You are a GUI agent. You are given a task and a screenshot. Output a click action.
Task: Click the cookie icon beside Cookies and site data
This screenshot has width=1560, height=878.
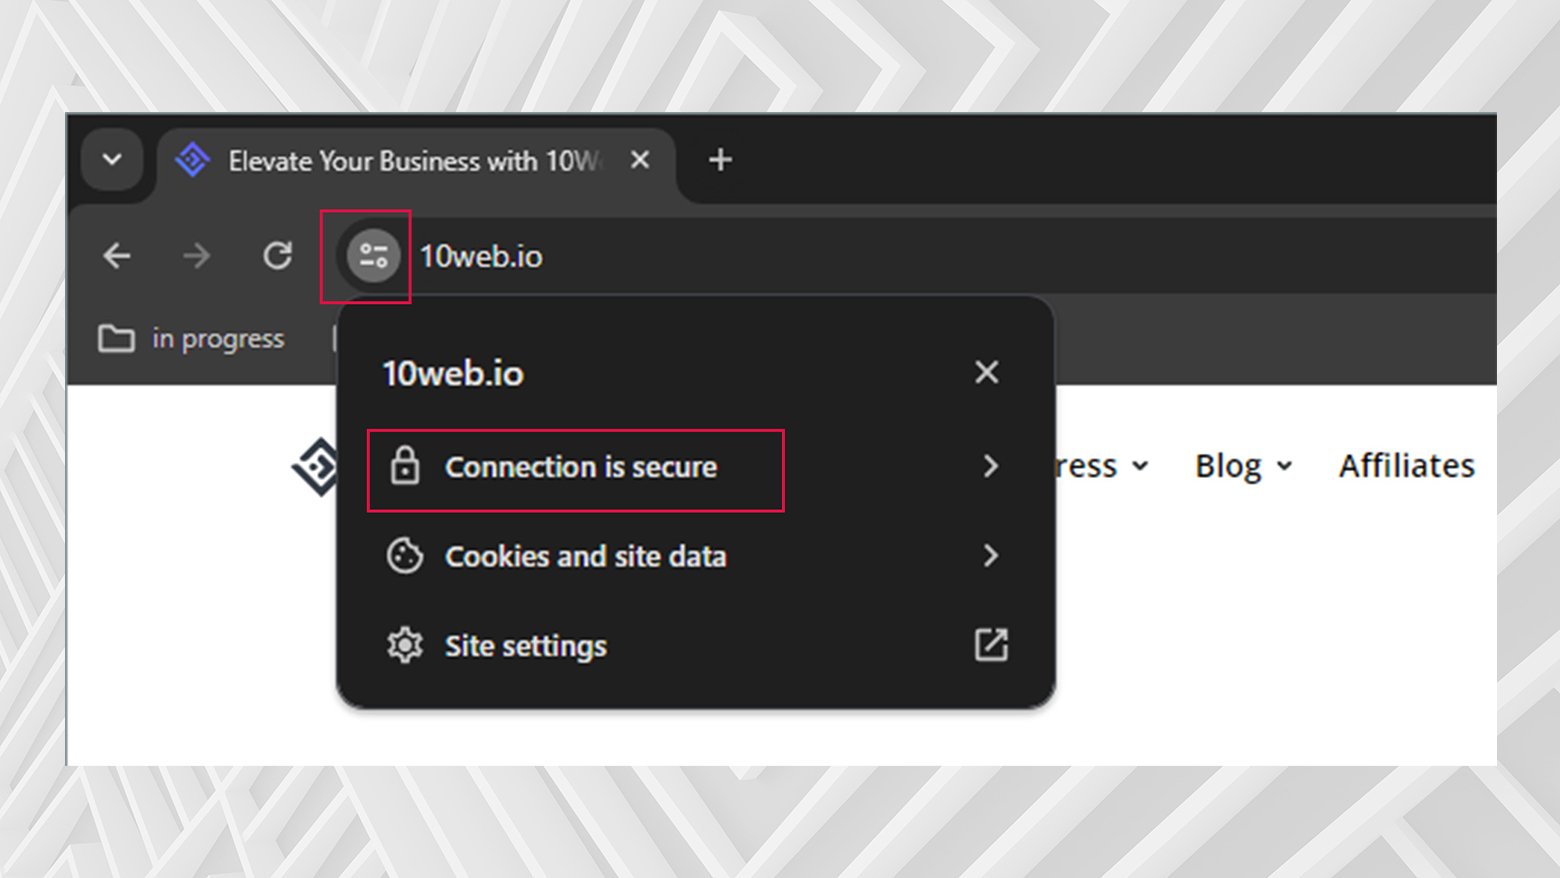point(405,556)
